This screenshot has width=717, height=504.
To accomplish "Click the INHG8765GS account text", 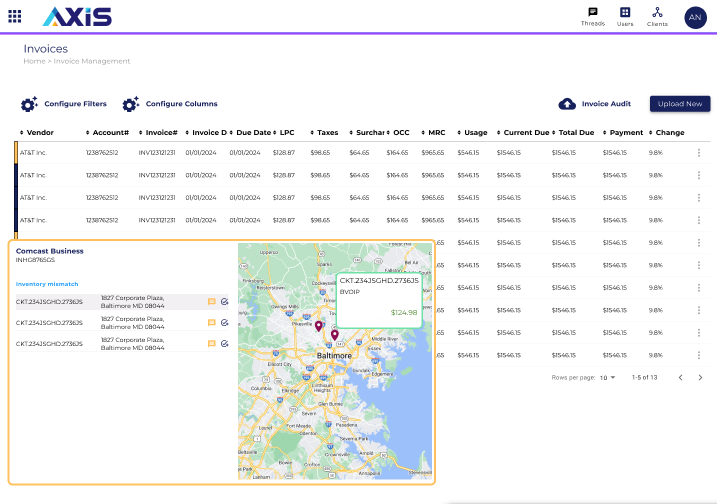I will [35, 260].
